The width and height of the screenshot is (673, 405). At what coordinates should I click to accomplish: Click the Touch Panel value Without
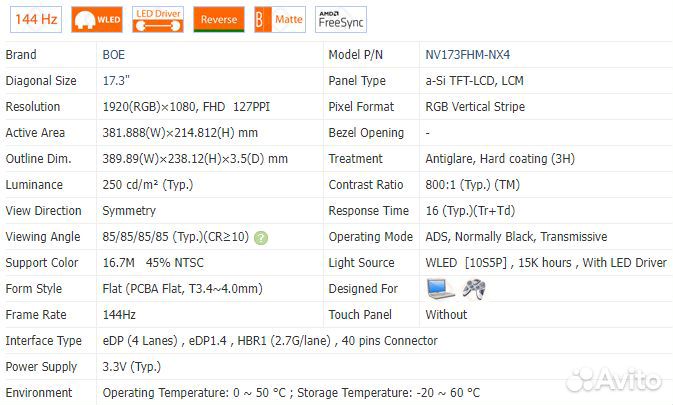tap(446, 315)
